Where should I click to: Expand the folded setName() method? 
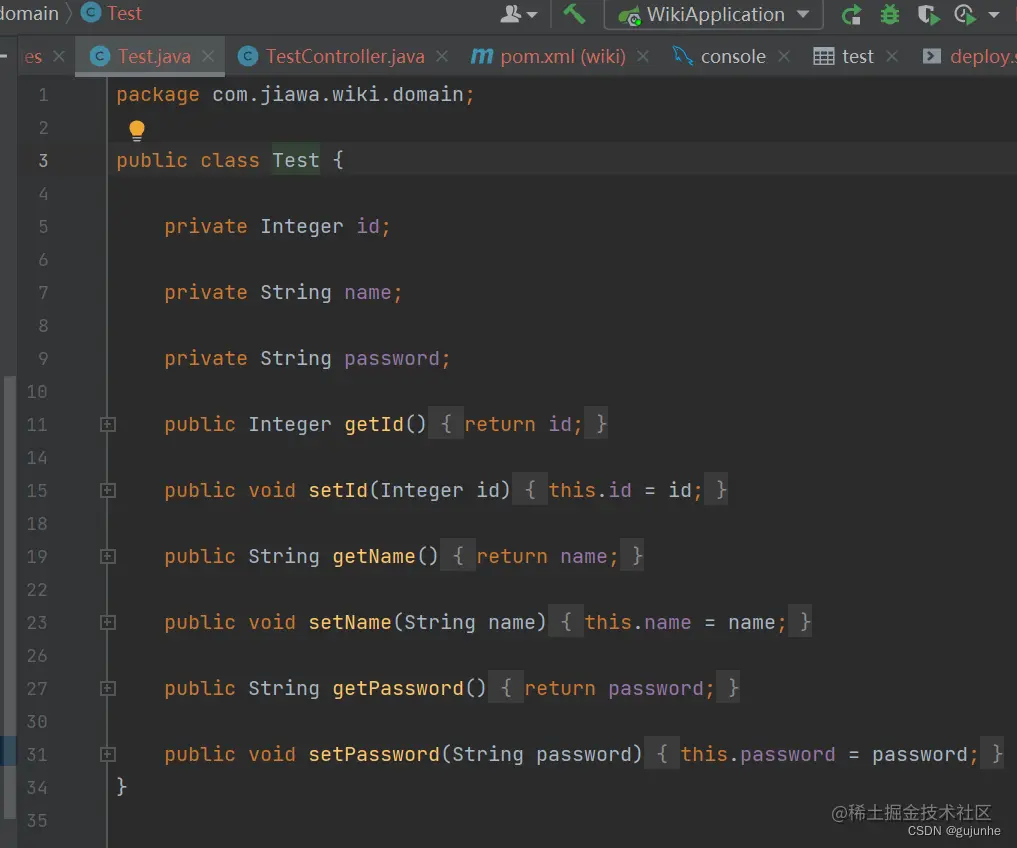coord(108,622)
